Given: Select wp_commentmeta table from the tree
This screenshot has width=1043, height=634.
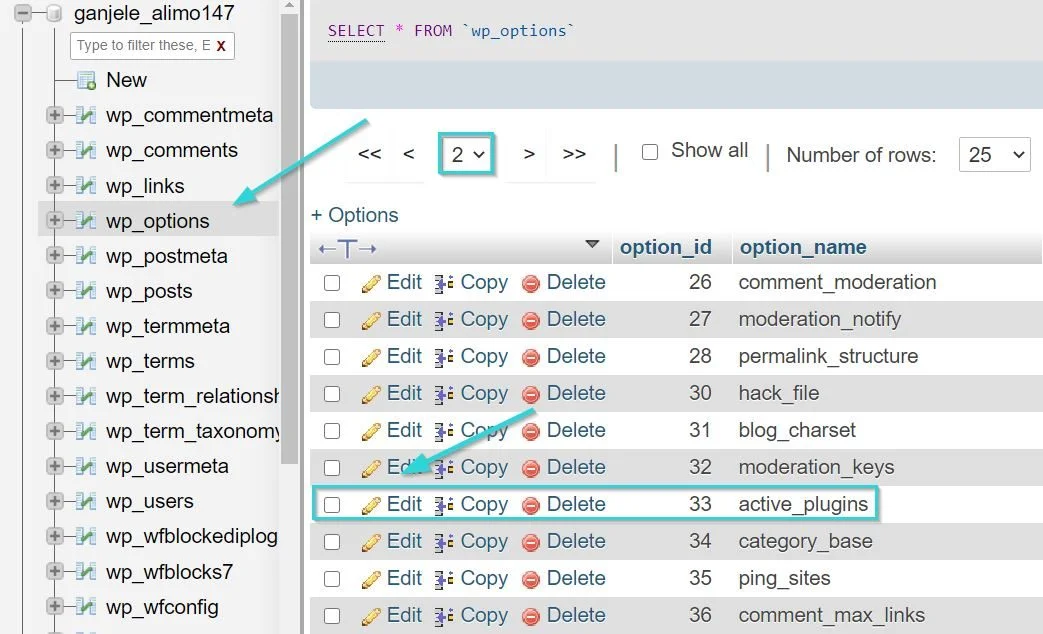Looking at the screenshot, I should [189, 116].
